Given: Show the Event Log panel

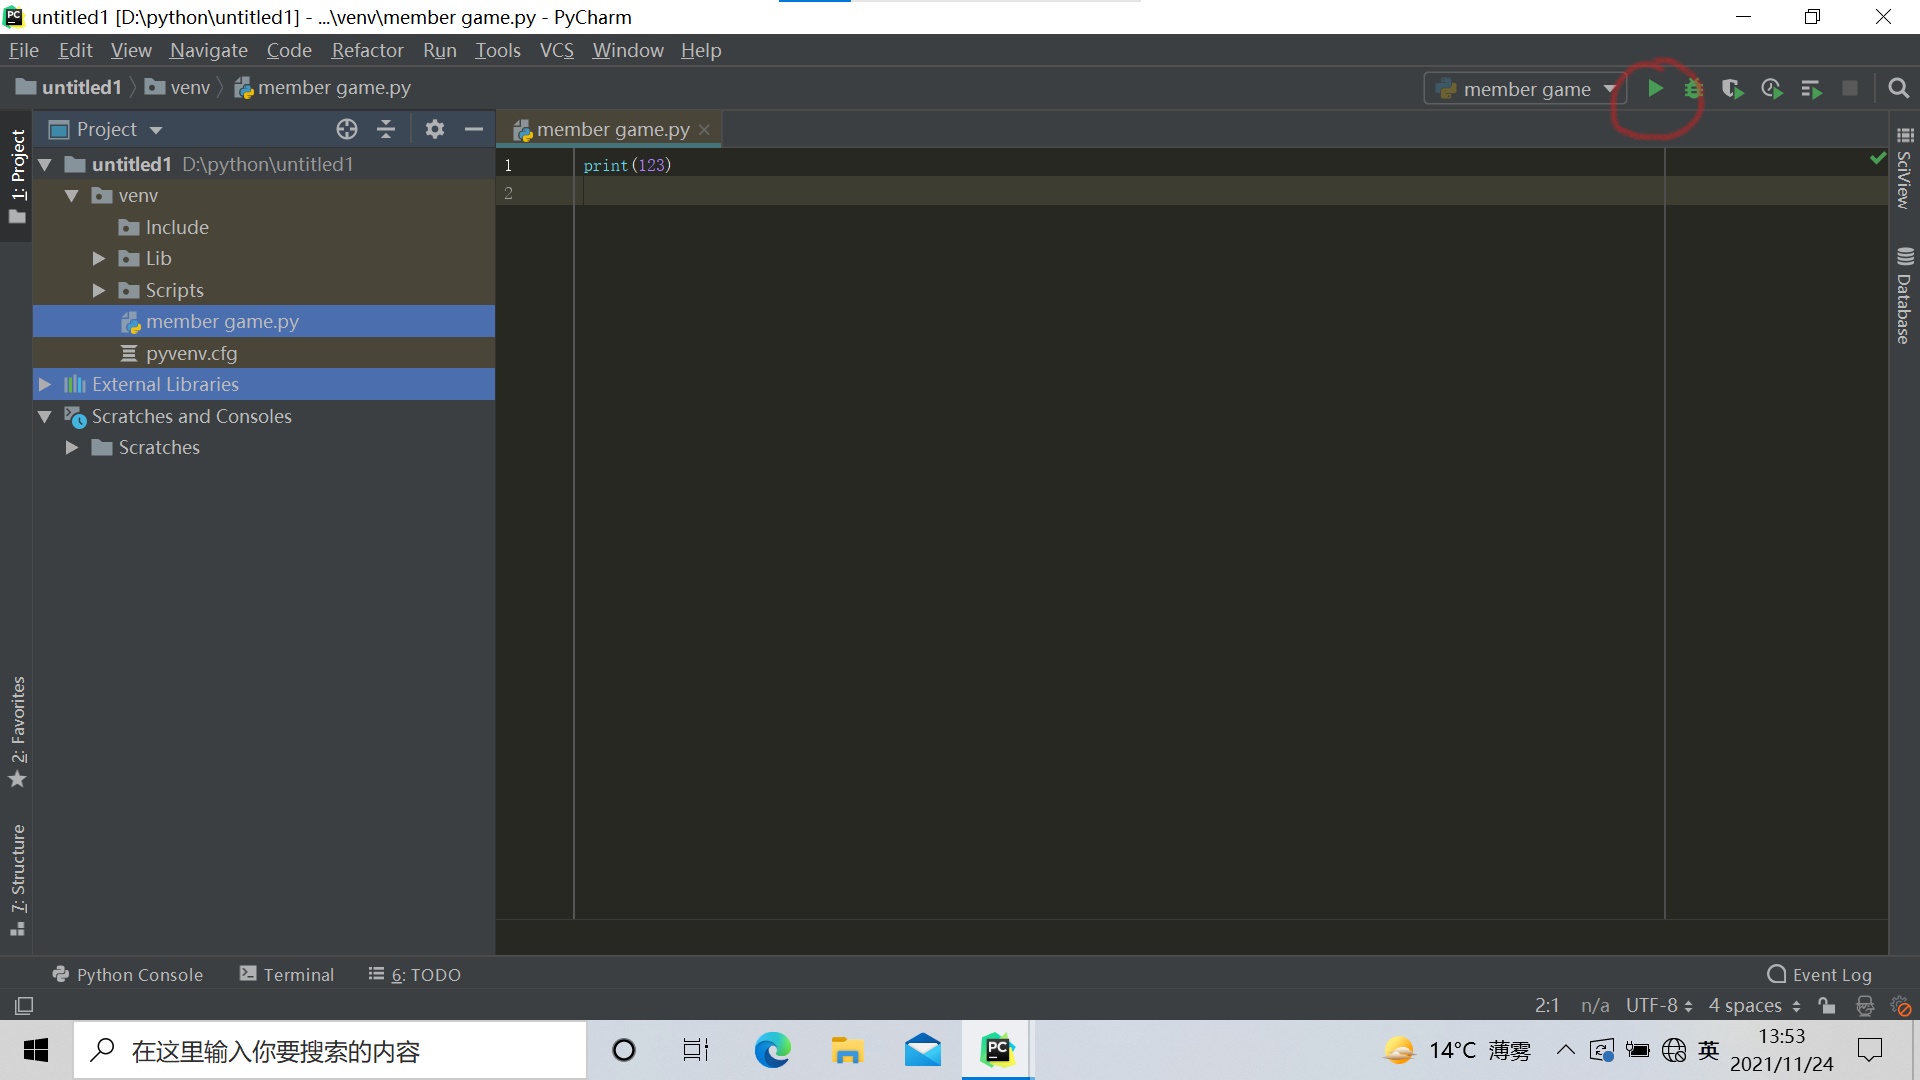Looking at the screenshot, I should click(1820, 974).
